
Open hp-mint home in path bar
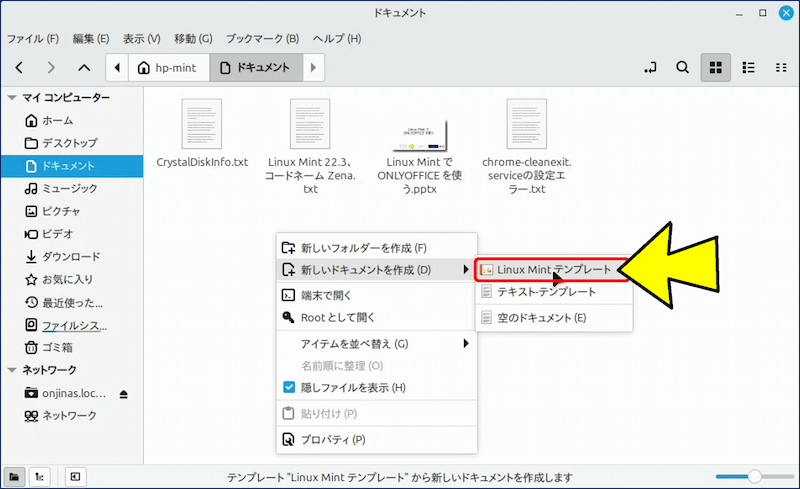click(169, 67)
